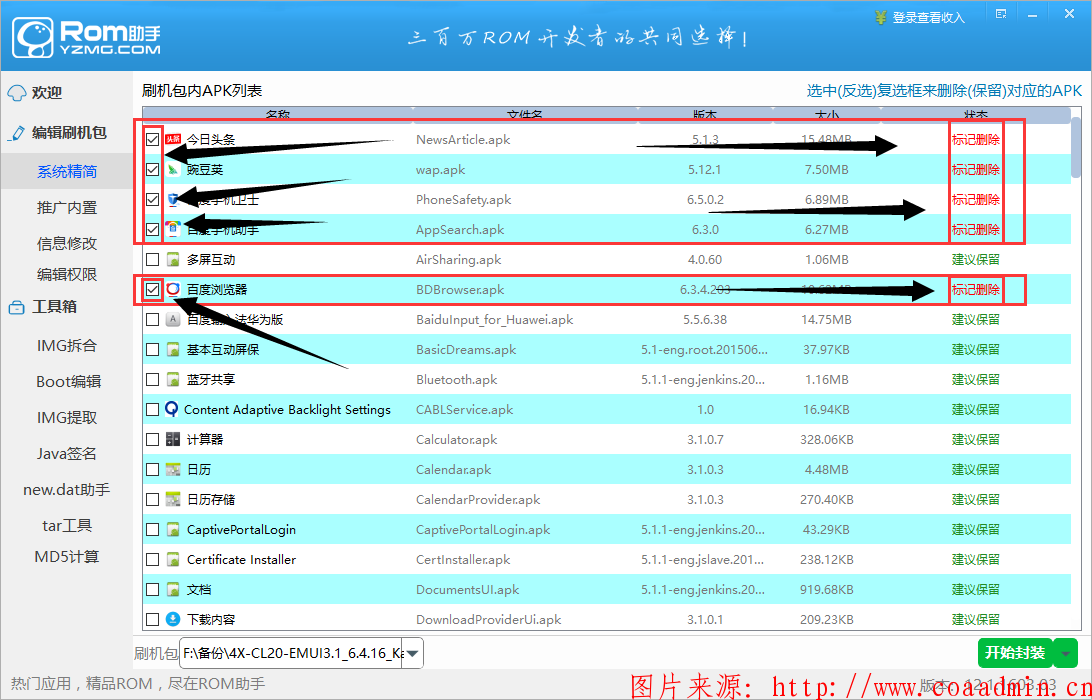Click the 今日头条 app icon
This screenshot has width=1092, height=700.
[x=173, y=139]
